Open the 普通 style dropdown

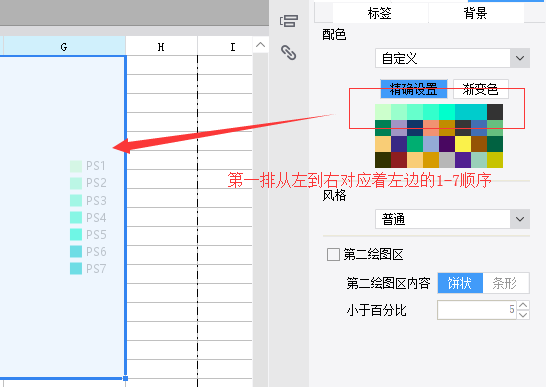click(x=452, y=219)
